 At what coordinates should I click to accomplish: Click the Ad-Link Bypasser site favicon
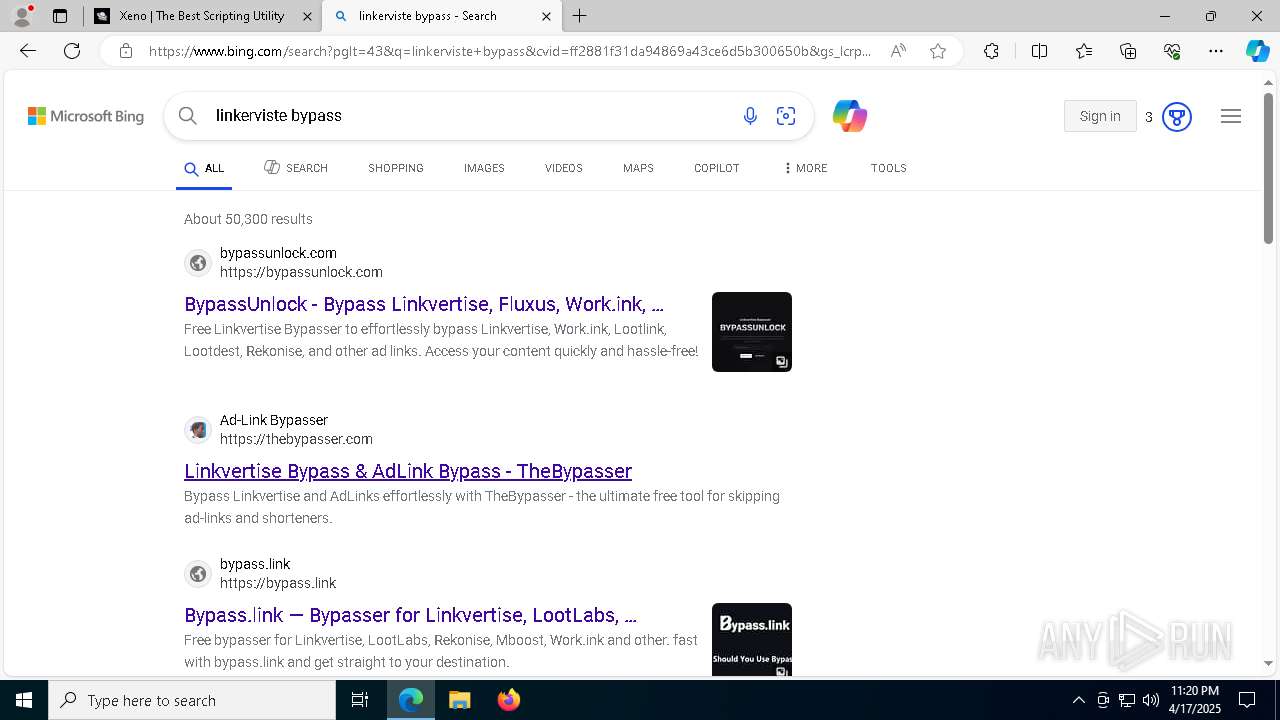click(x=198, y=430)
